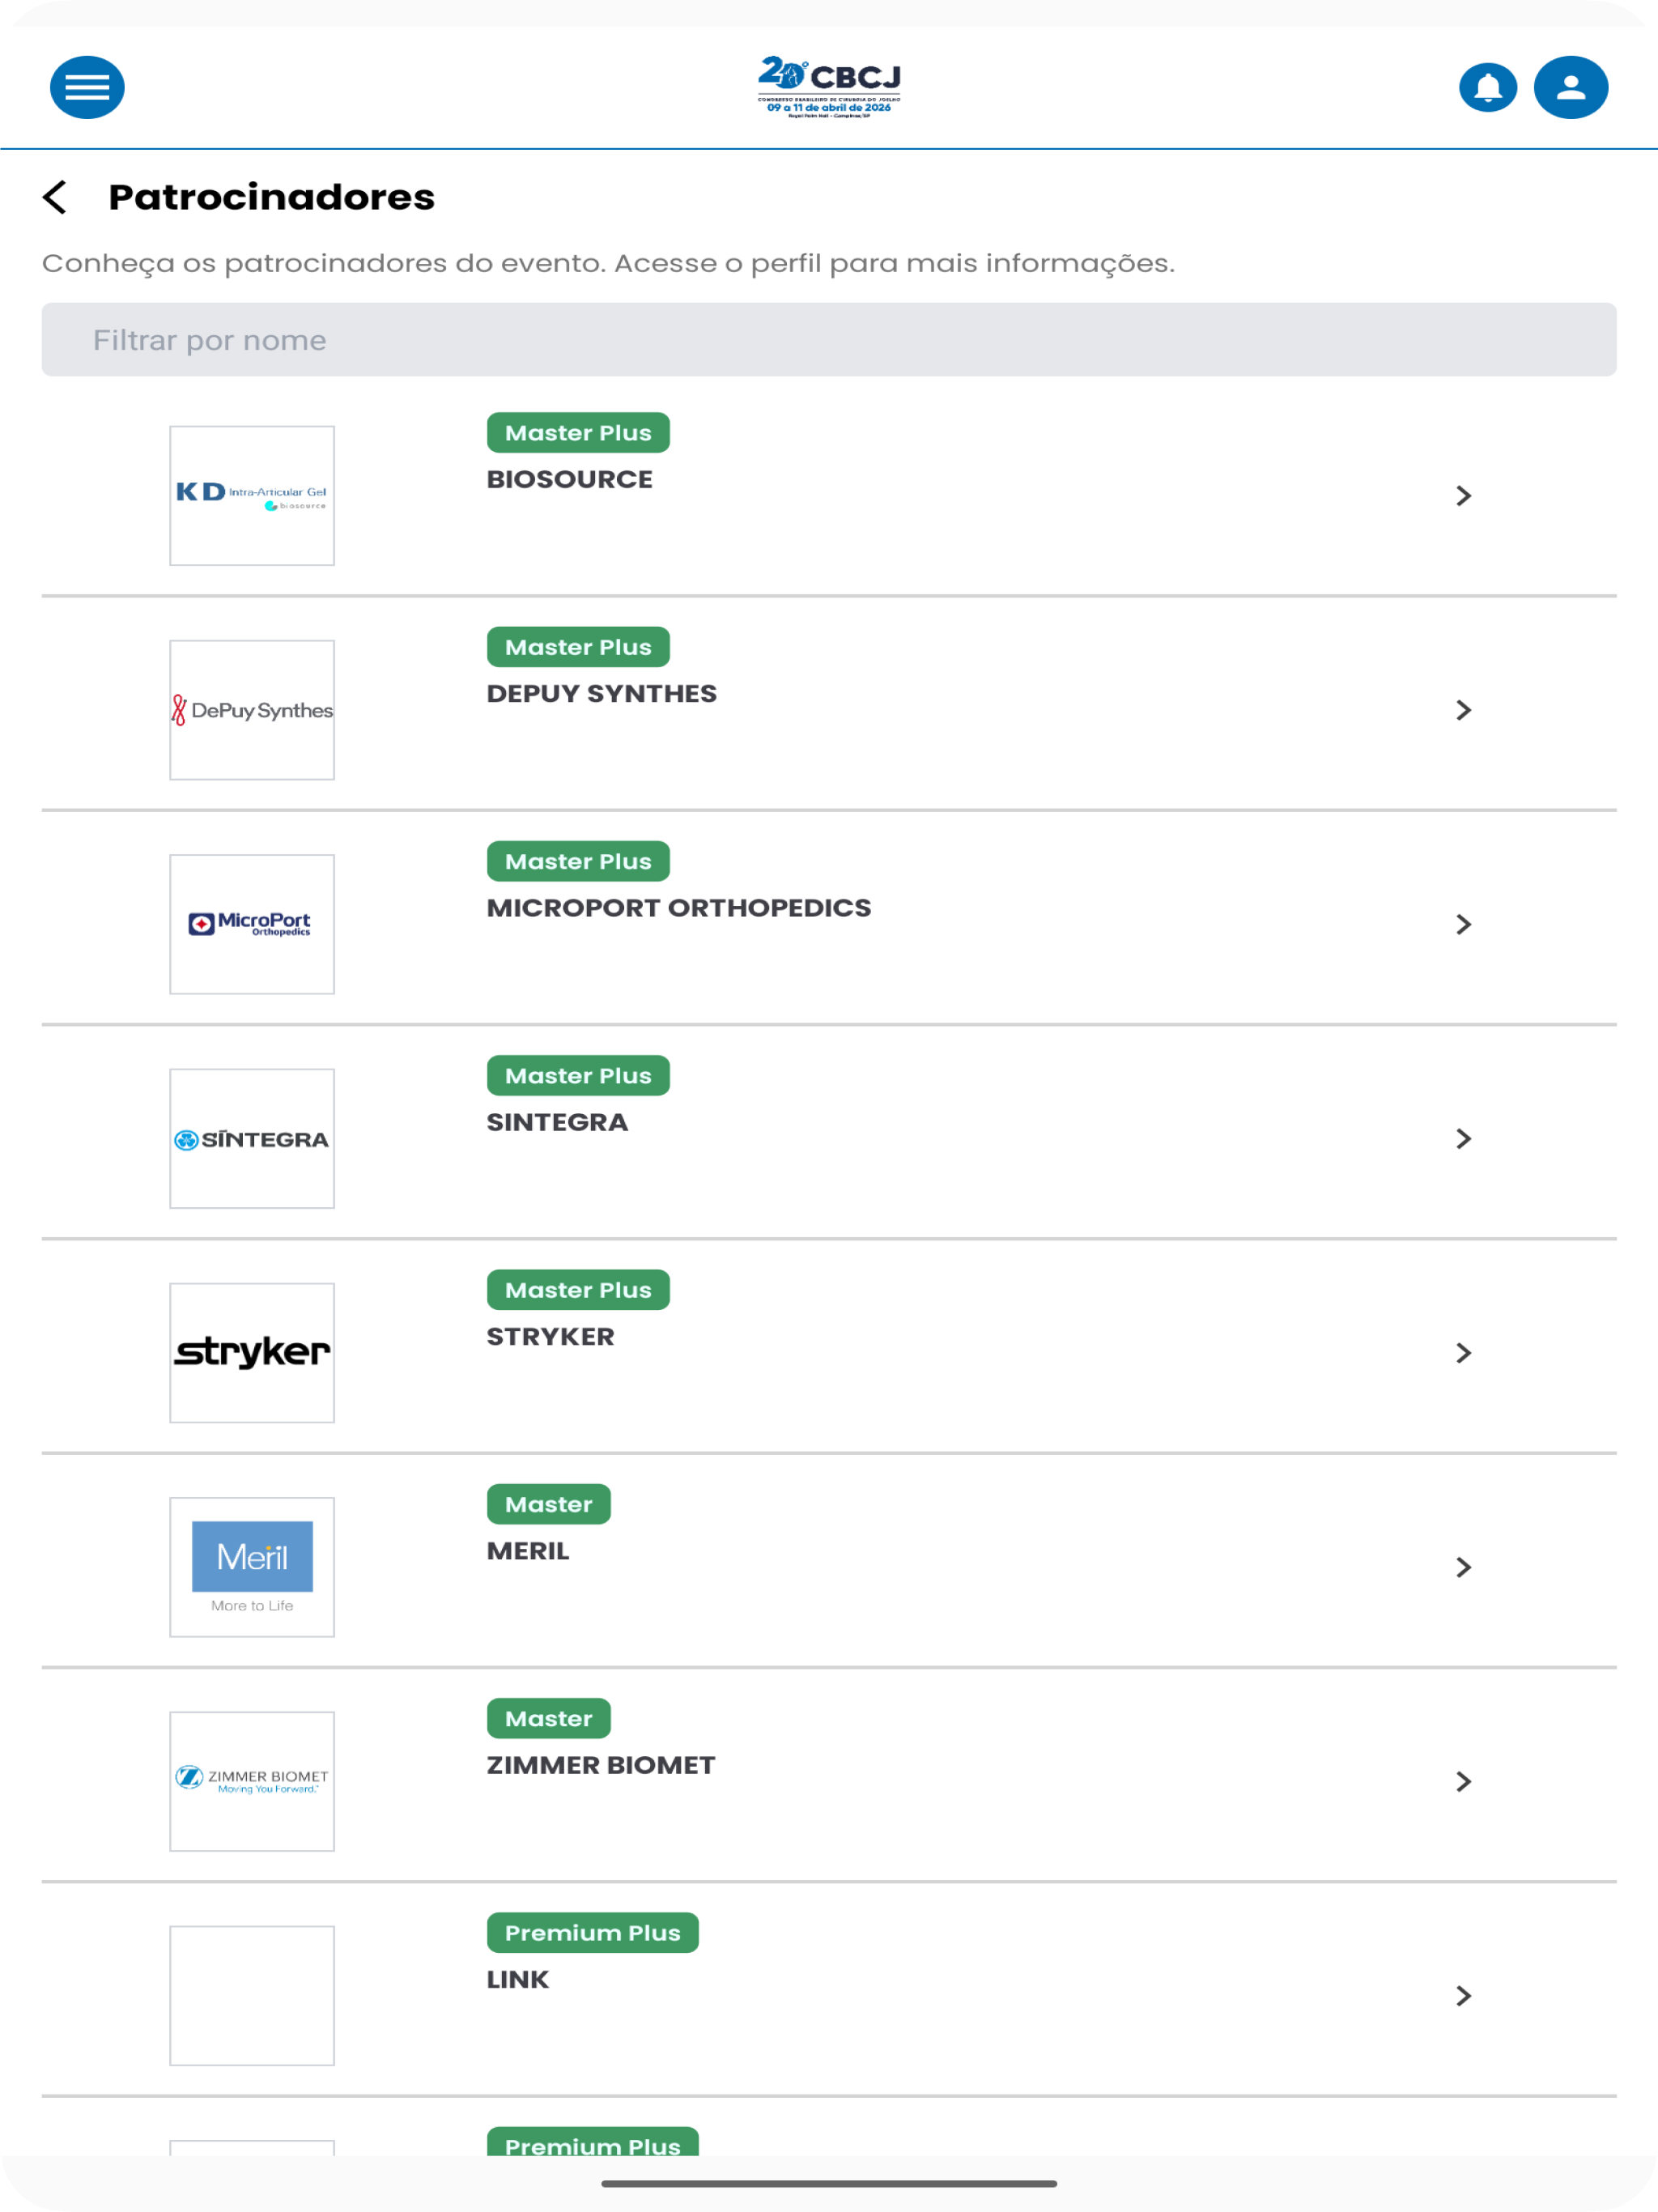Select the DEPUY SYNTHES sponsor name

601,694
